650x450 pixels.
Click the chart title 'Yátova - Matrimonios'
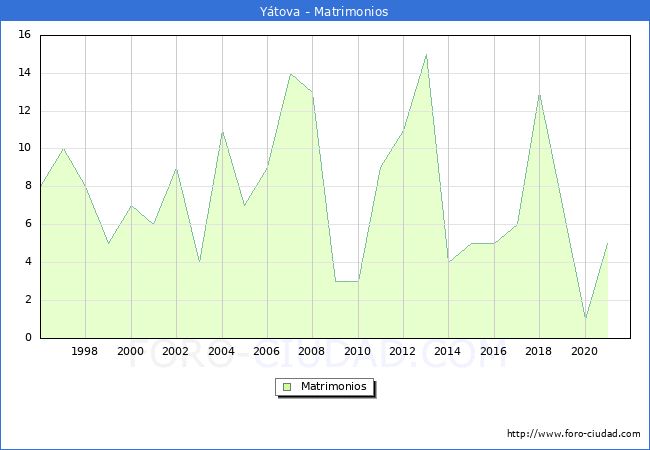tap(324, 11)
